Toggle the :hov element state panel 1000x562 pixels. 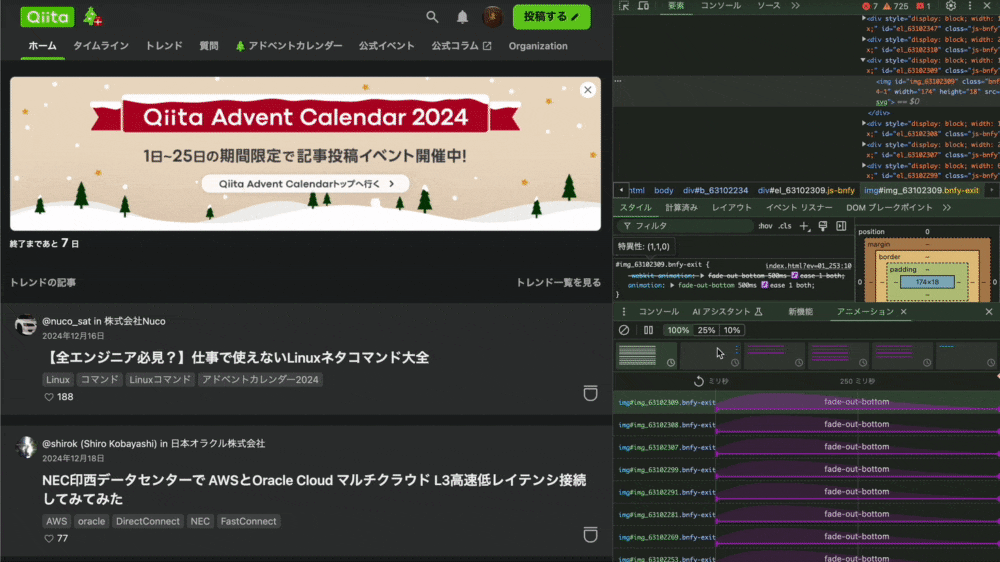click(x=765, y=226)
